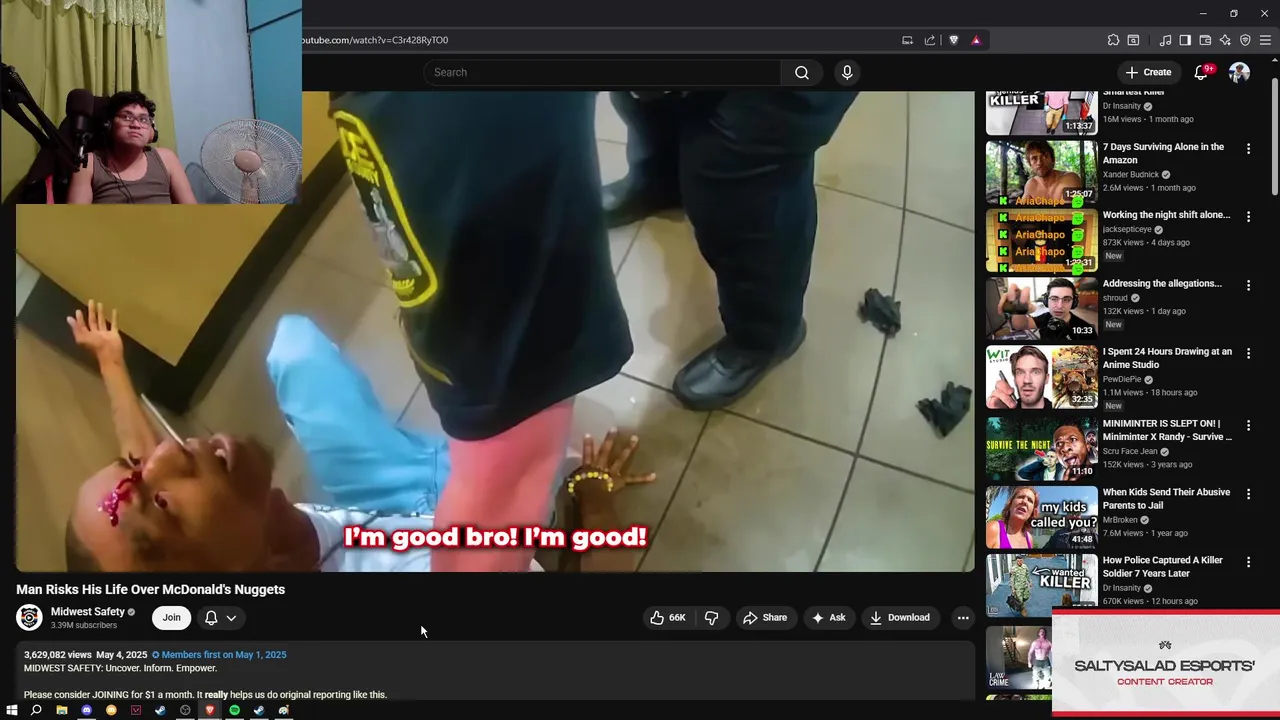1280x720 pixels.
Task: Open options for Working the night shift video
Action: [x=1248, y=216]
